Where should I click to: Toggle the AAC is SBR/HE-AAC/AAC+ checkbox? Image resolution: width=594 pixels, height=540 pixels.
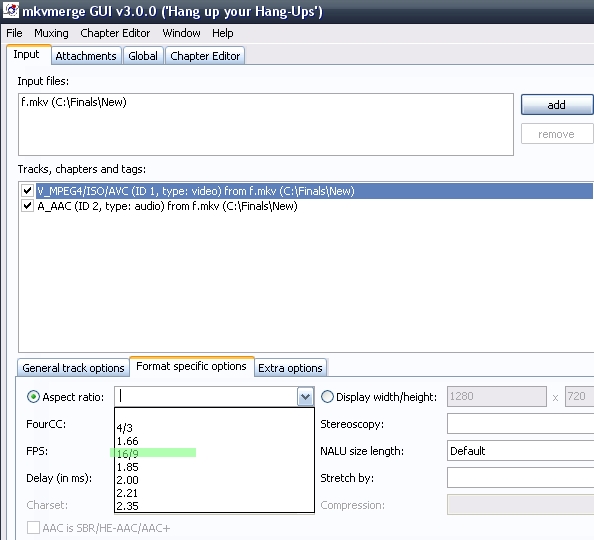33,527
